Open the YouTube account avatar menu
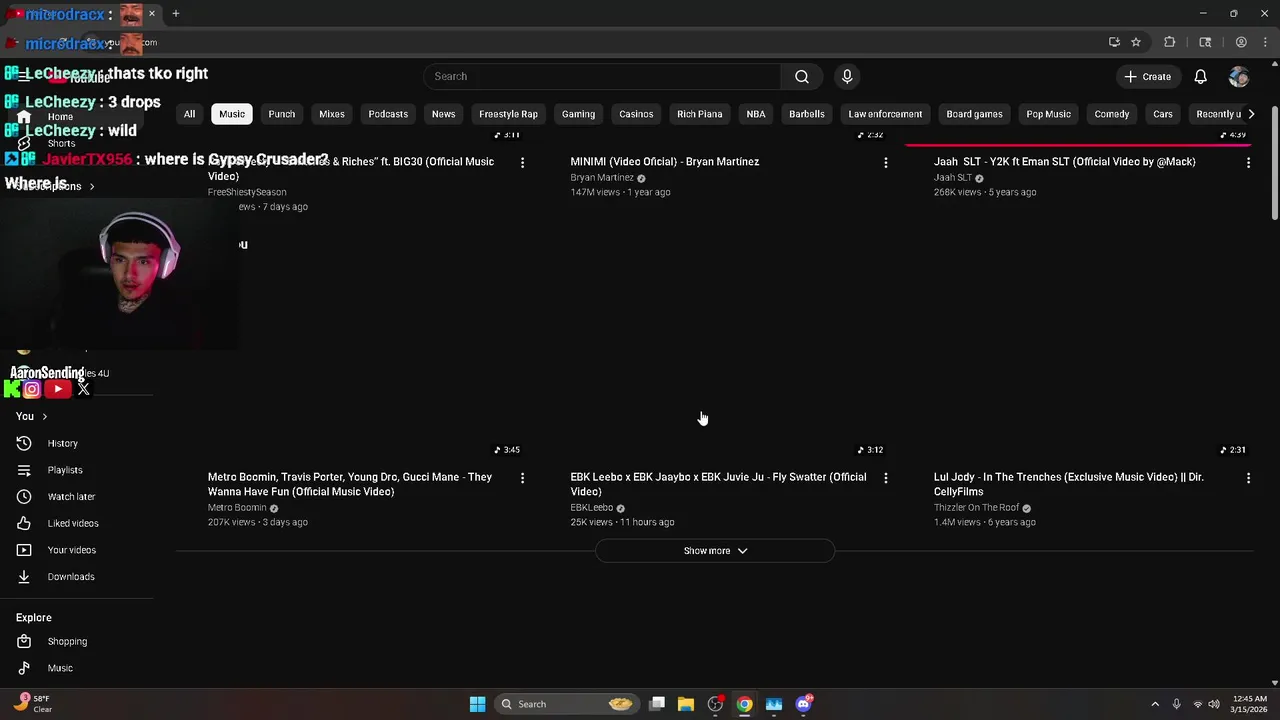 click(1239, 77)
